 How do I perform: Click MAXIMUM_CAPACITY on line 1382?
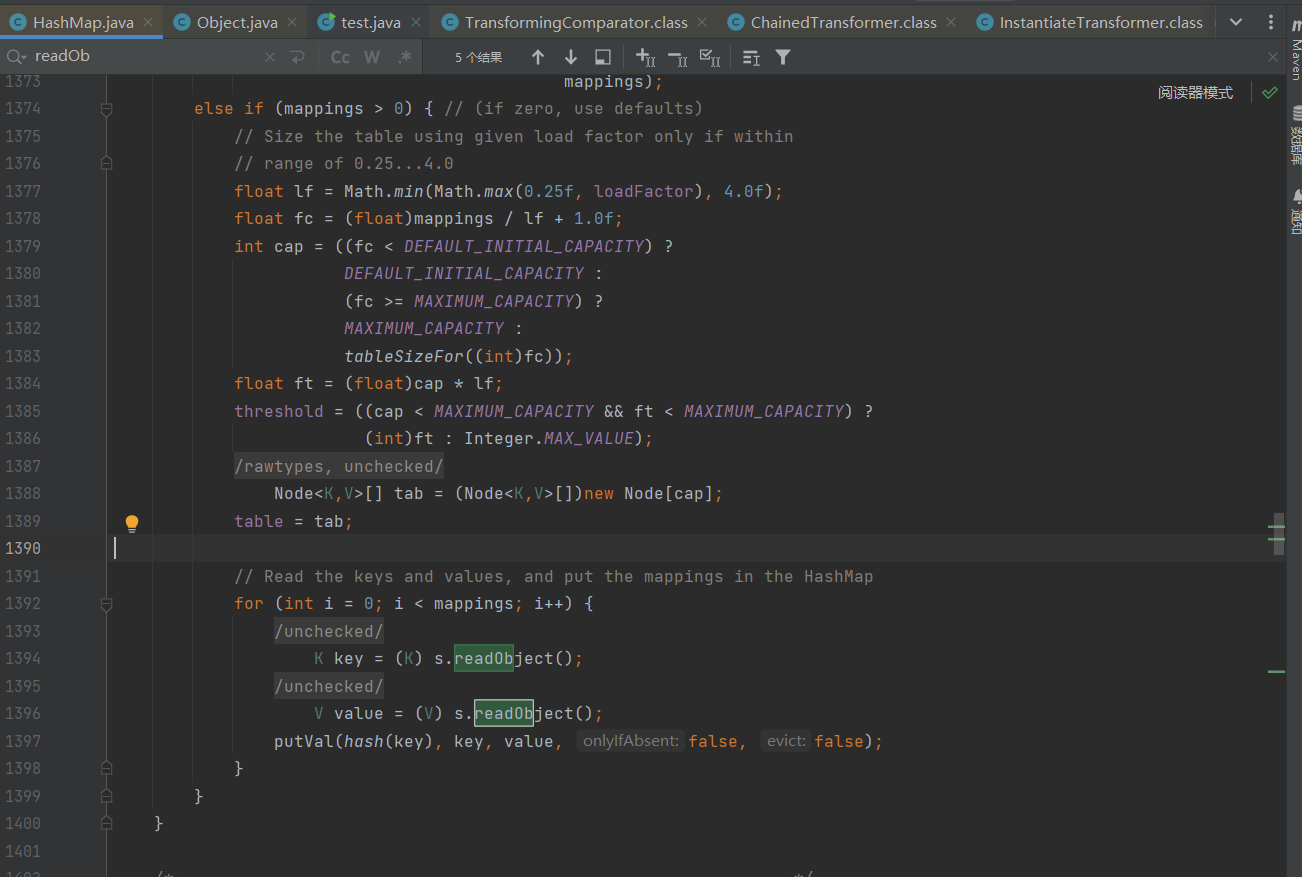pos(424,328)
